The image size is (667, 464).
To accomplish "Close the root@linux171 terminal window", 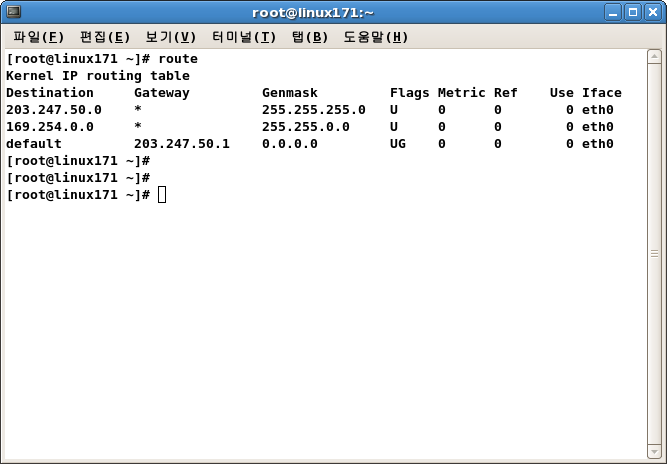I will tap(653, 12).
